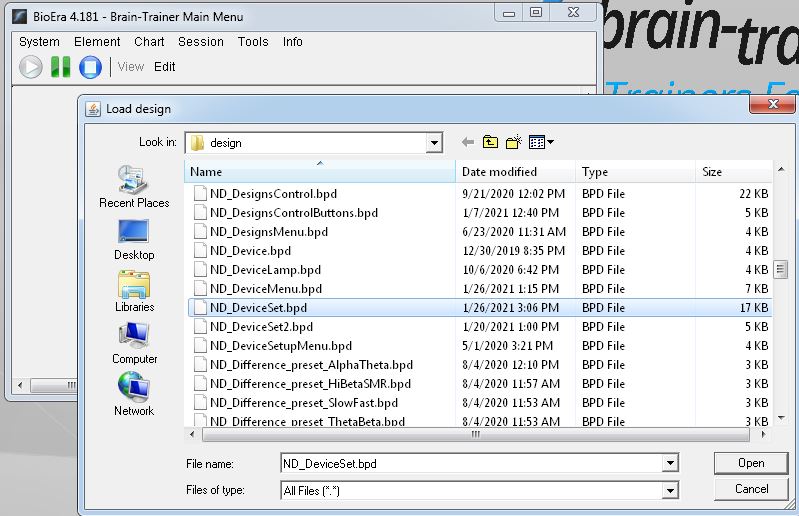The width and height of the screenshot is (799, 516).
Task: Cancel the Load design dialog
Action: [751, 489]
